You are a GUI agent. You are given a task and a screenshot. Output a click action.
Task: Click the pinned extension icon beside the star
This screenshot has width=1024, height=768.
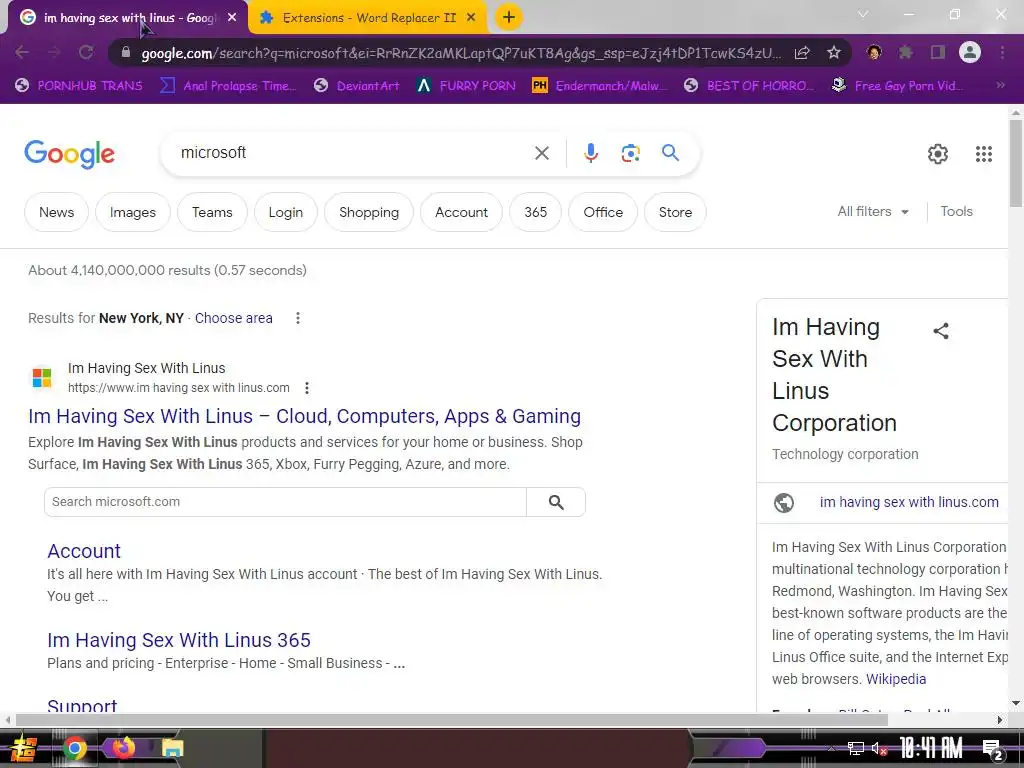(874, 52)
